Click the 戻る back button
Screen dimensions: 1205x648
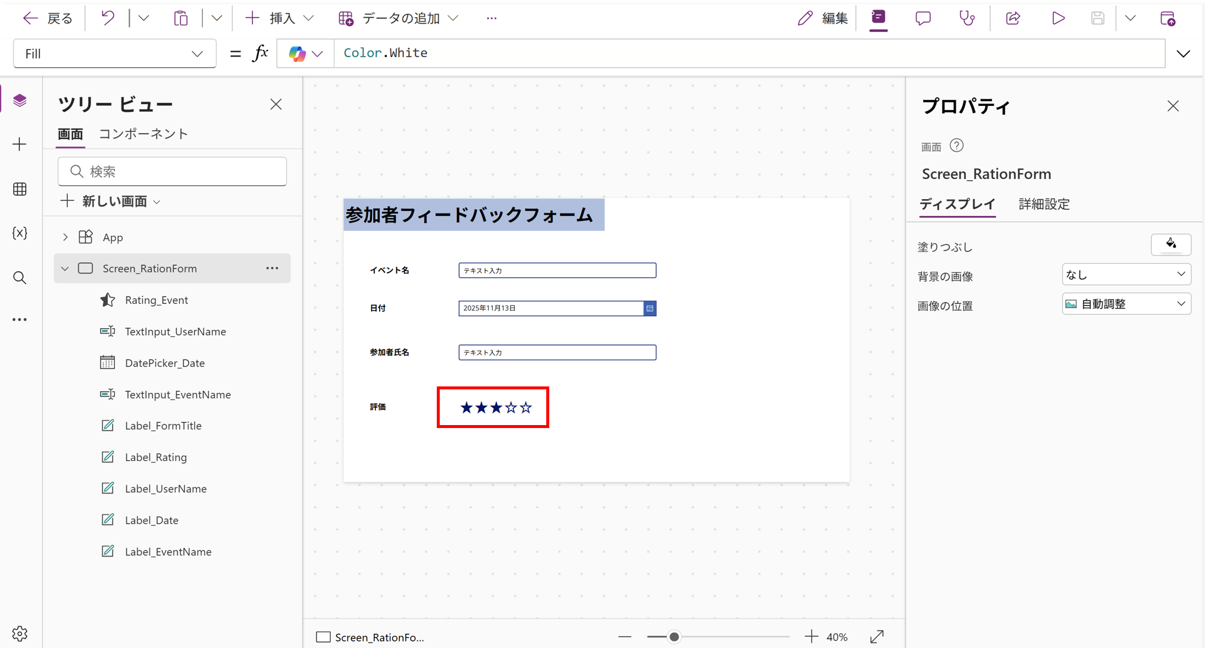(x=47, y=18)
